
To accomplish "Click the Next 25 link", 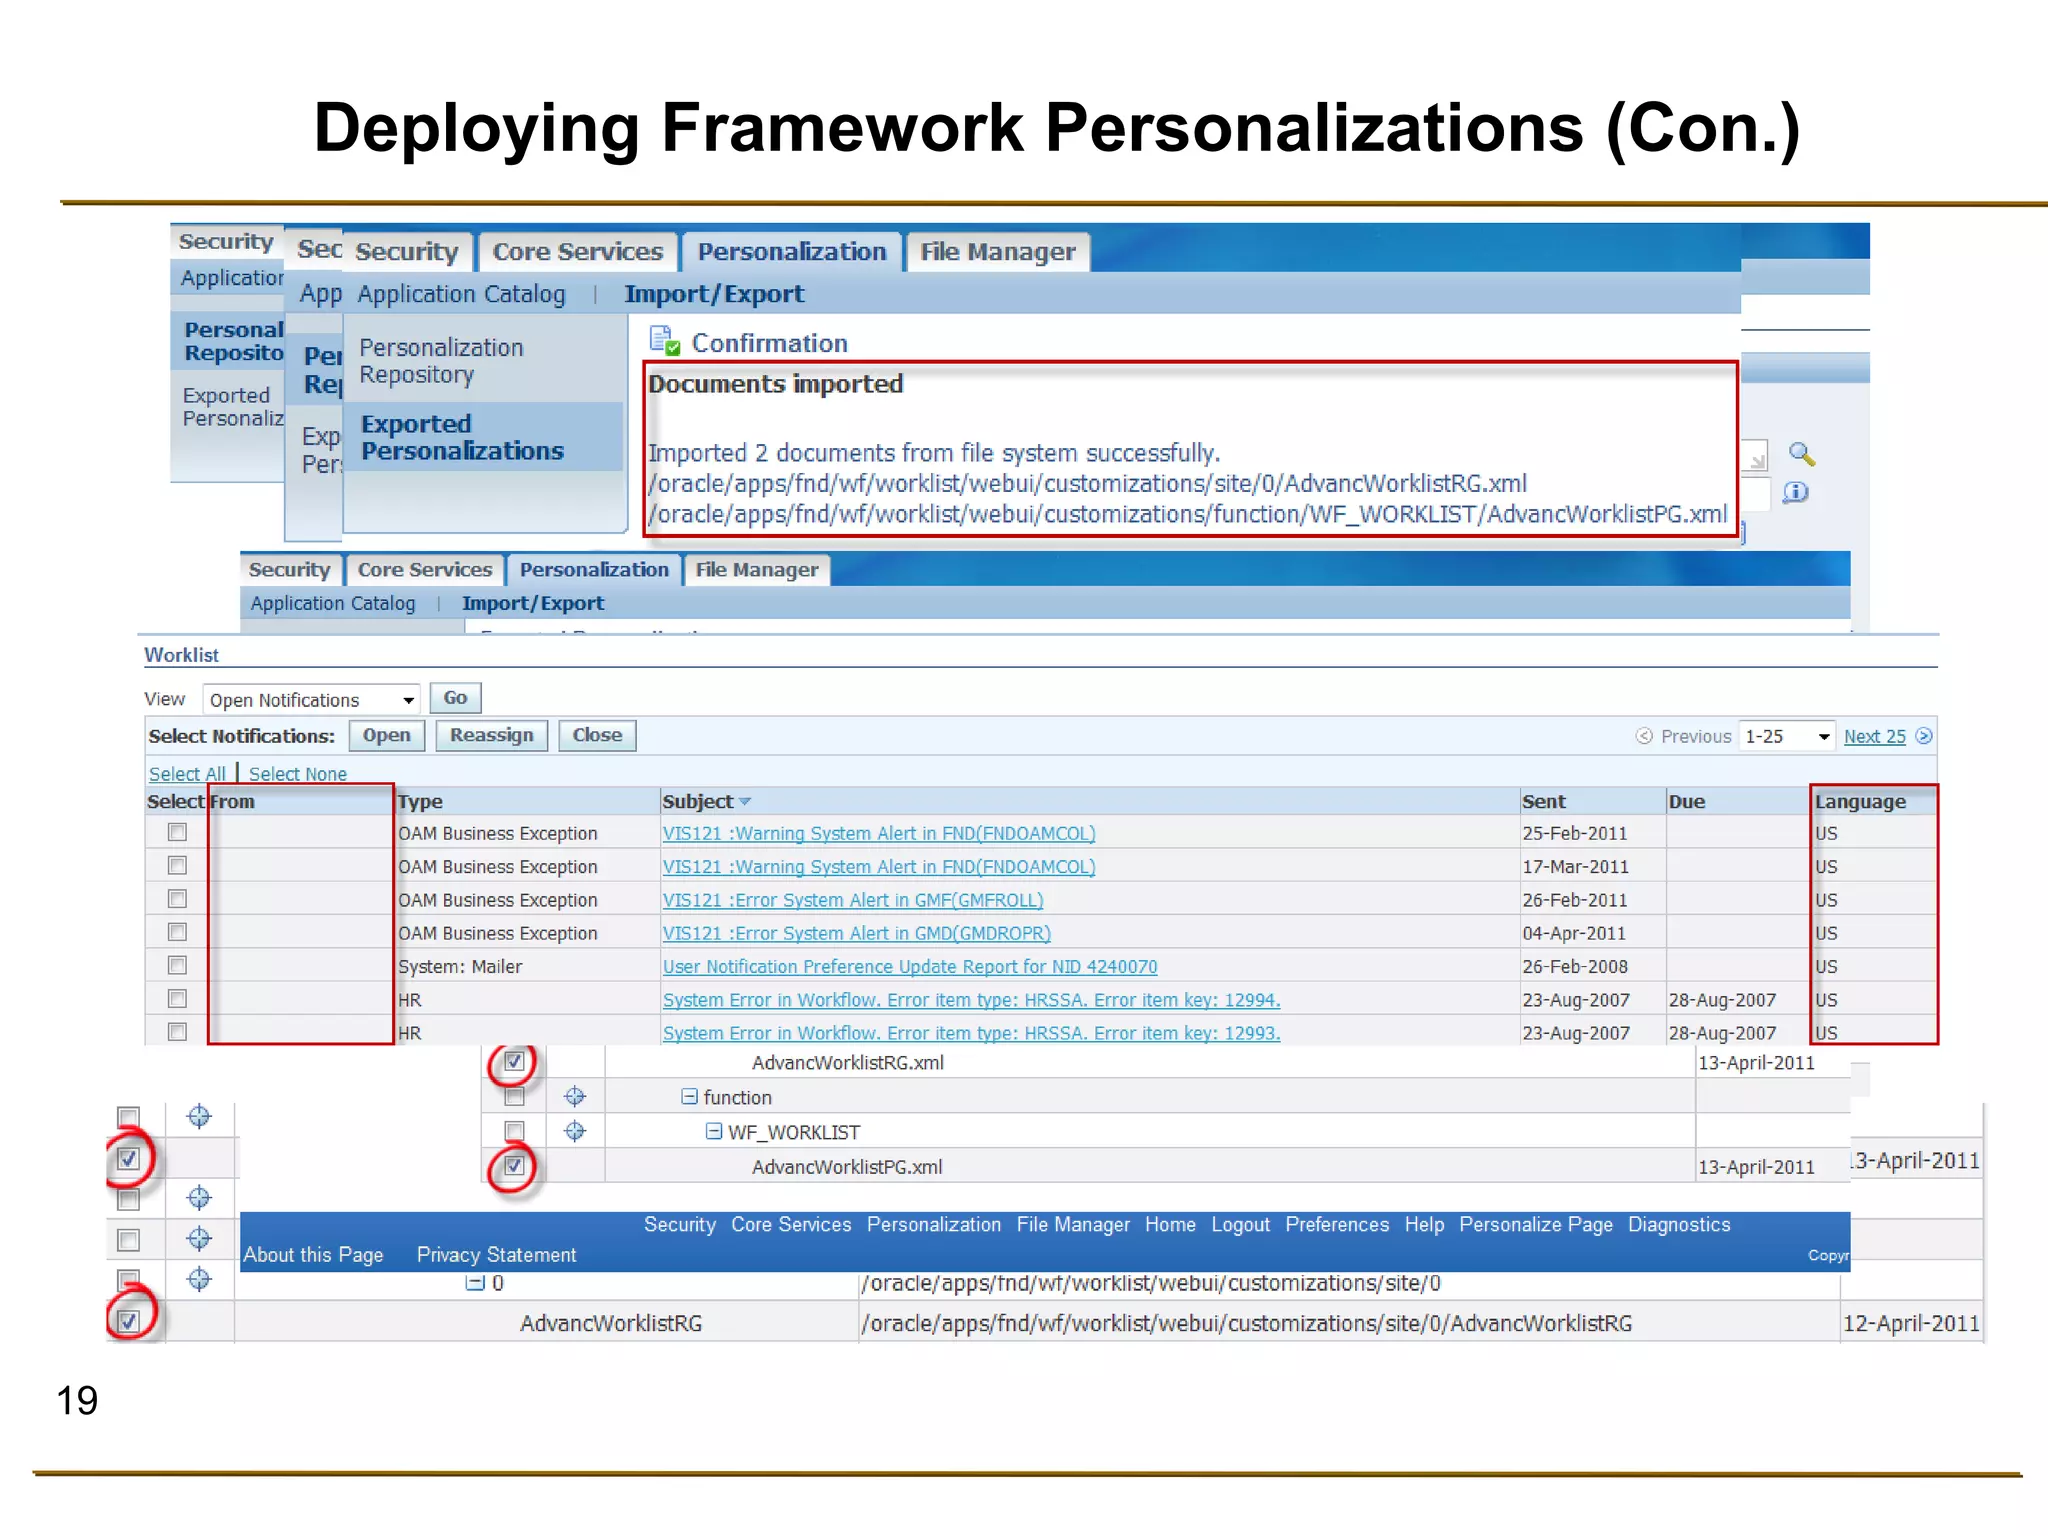I will 1875,736.
